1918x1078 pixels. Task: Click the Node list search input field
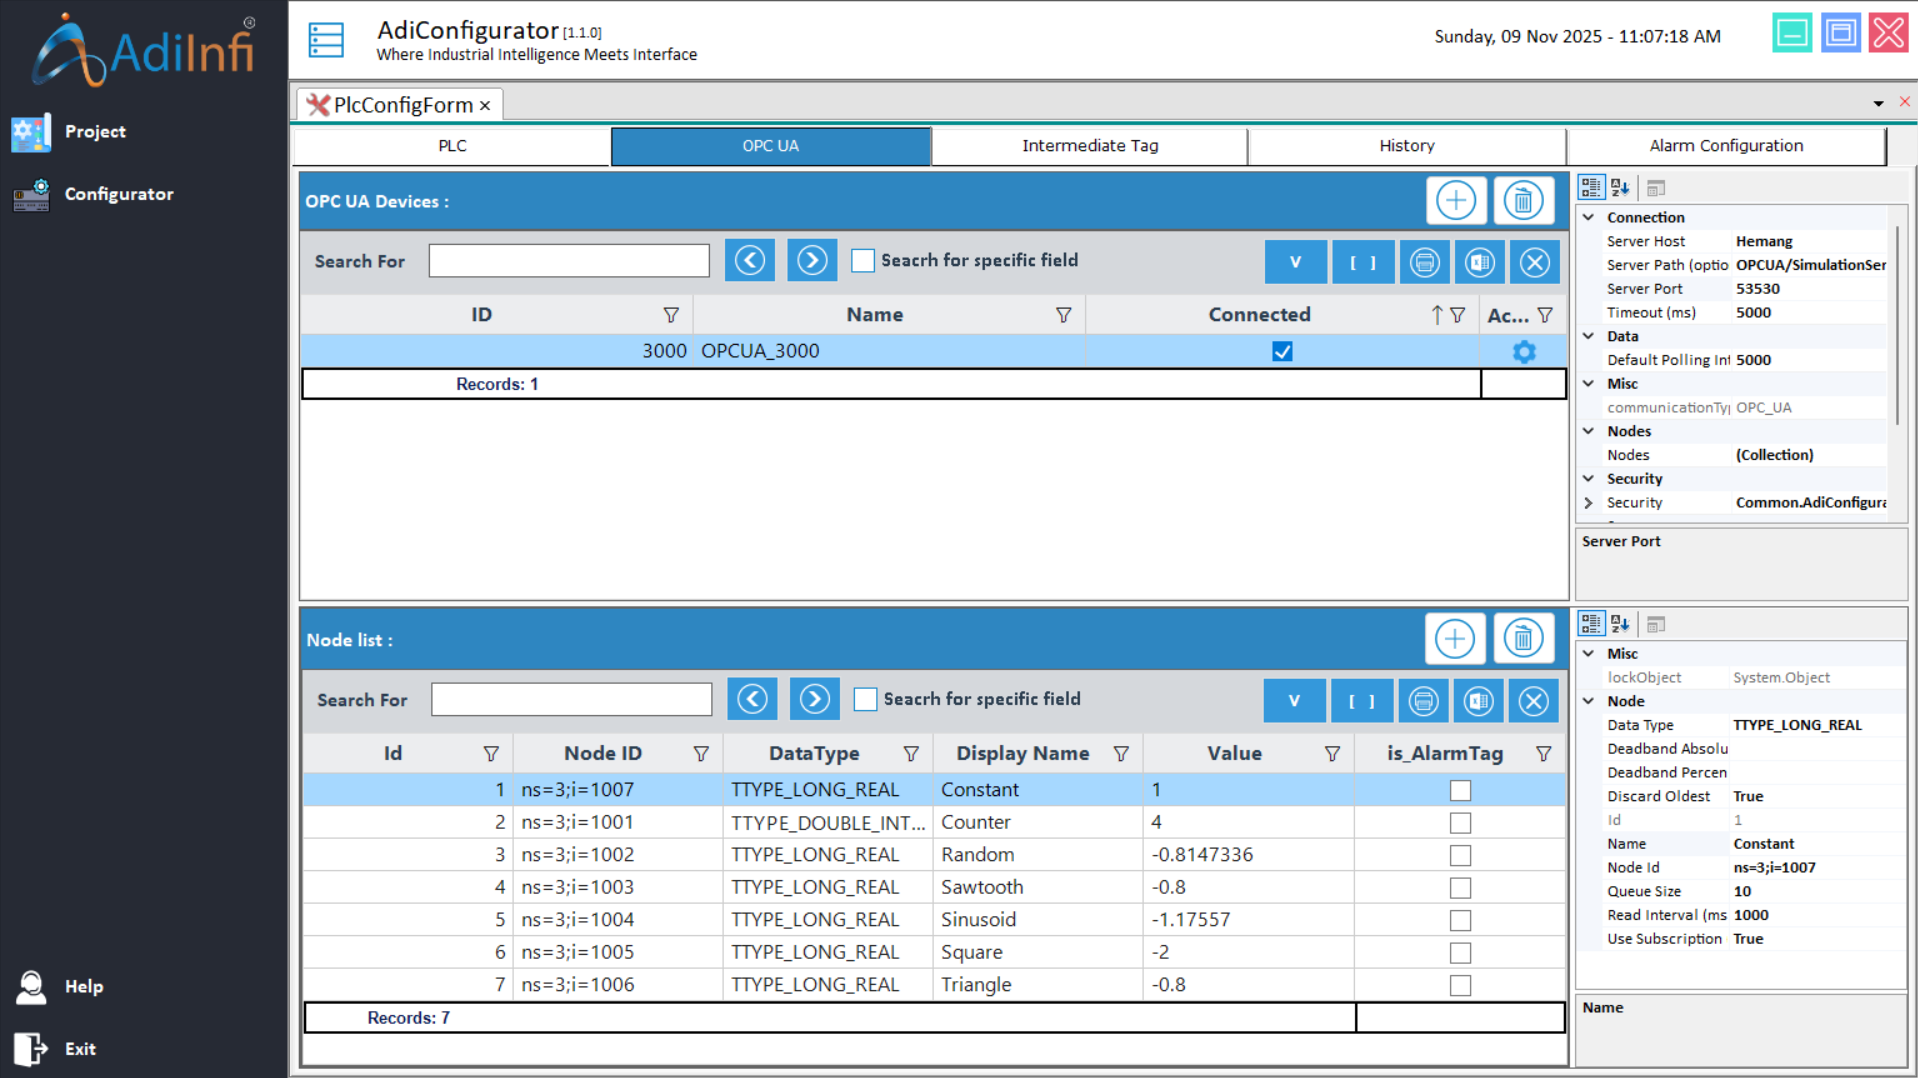(x=571, y=700)
